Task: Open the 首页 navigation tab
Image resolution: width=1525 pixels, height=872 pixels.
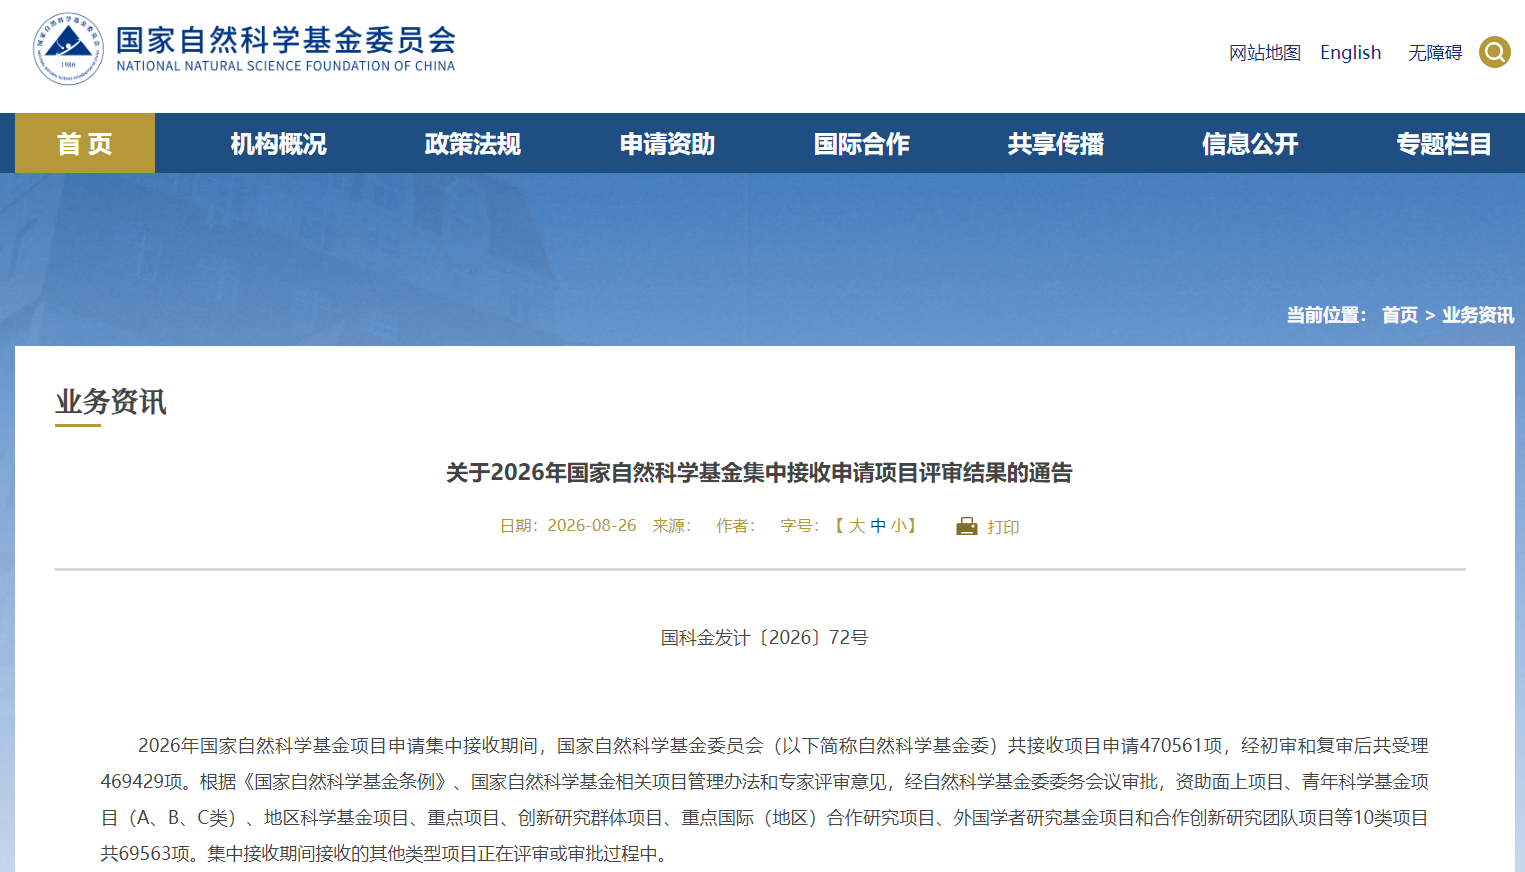Action: (x=85, y=143)
